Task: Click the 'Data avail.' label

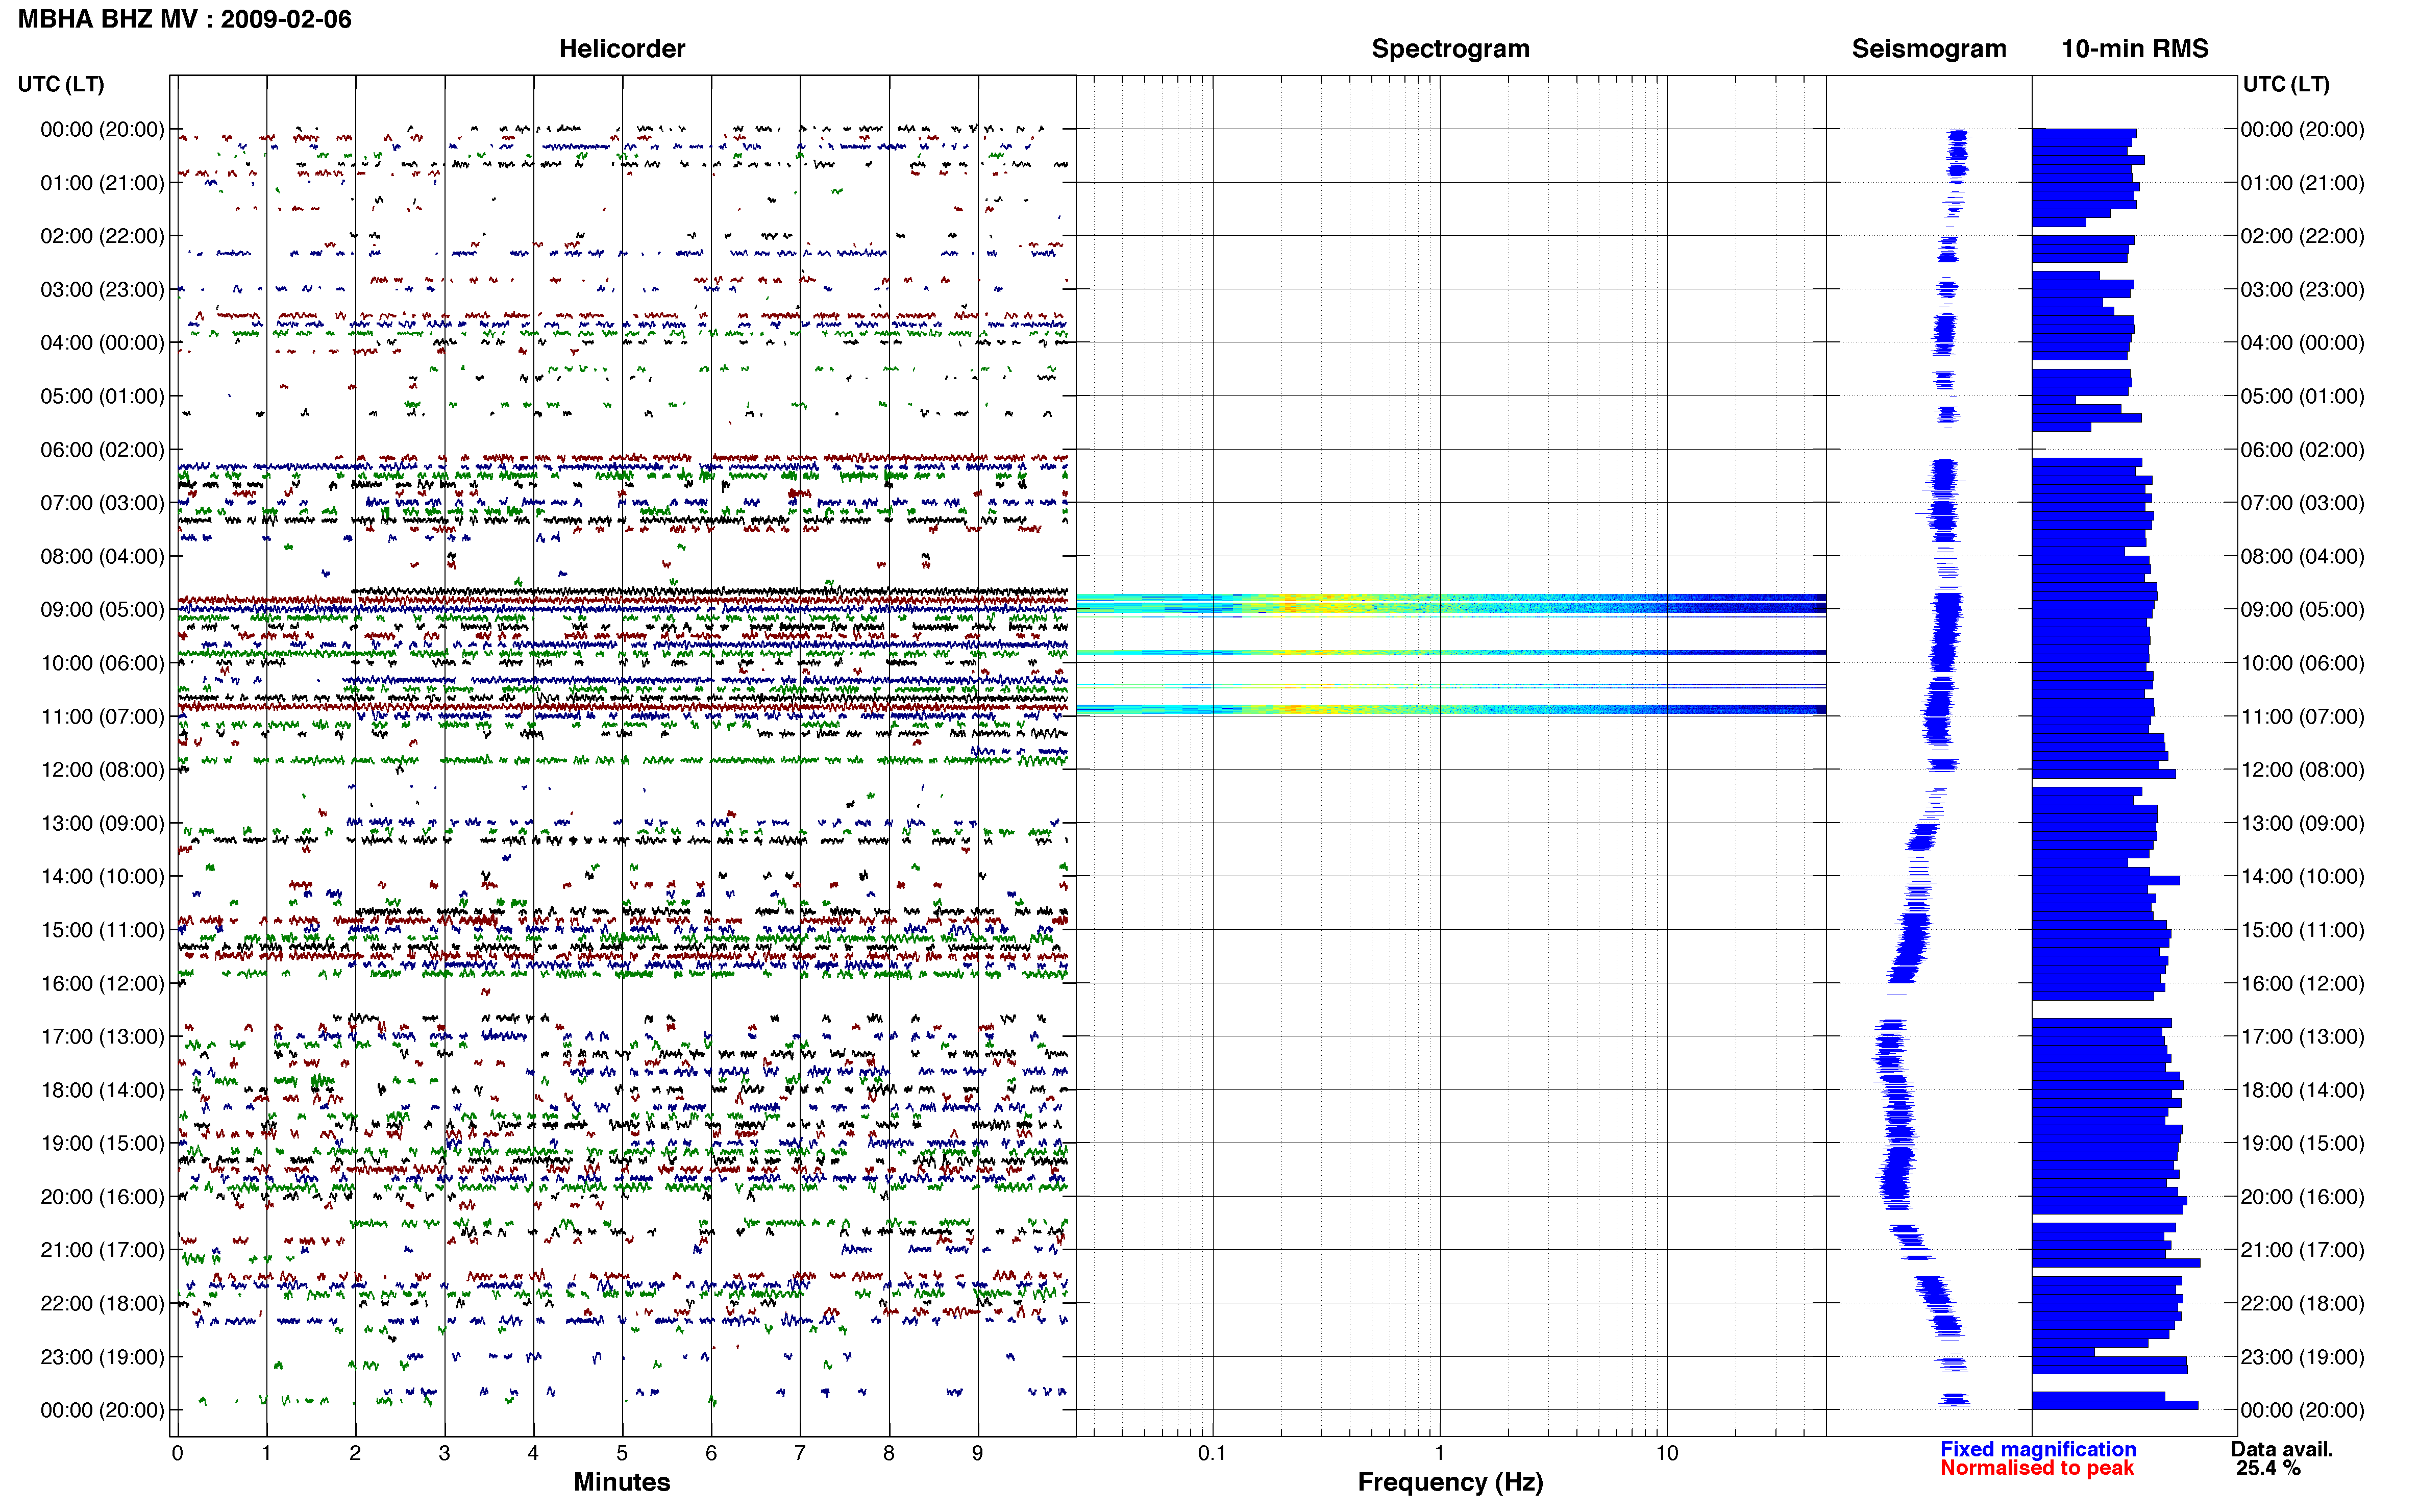Action: (2282, 1449)
